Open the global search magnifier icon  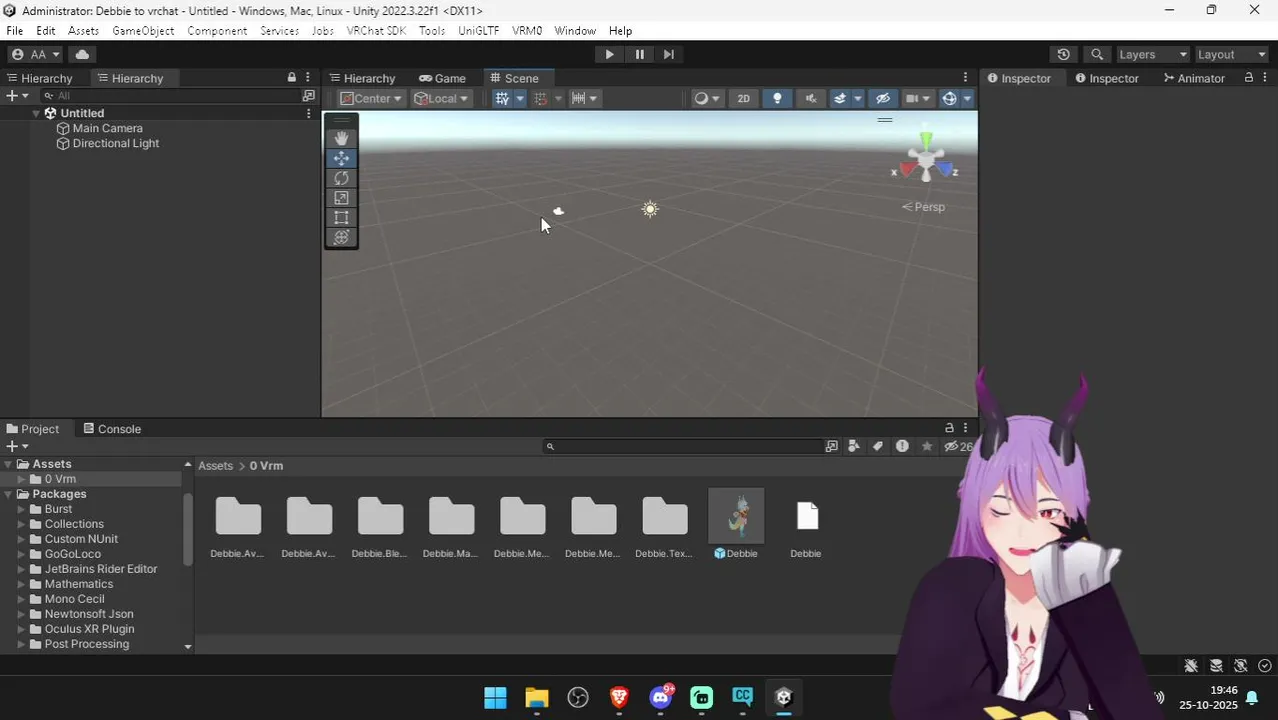[x=1097, y=54]
